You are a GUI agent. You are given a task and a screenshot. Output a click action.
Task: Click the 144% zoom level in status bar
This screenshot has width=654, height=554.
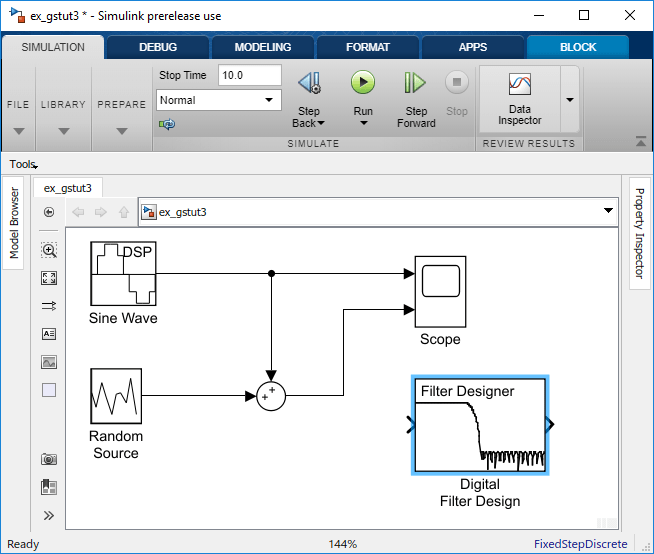coord(342,544)
